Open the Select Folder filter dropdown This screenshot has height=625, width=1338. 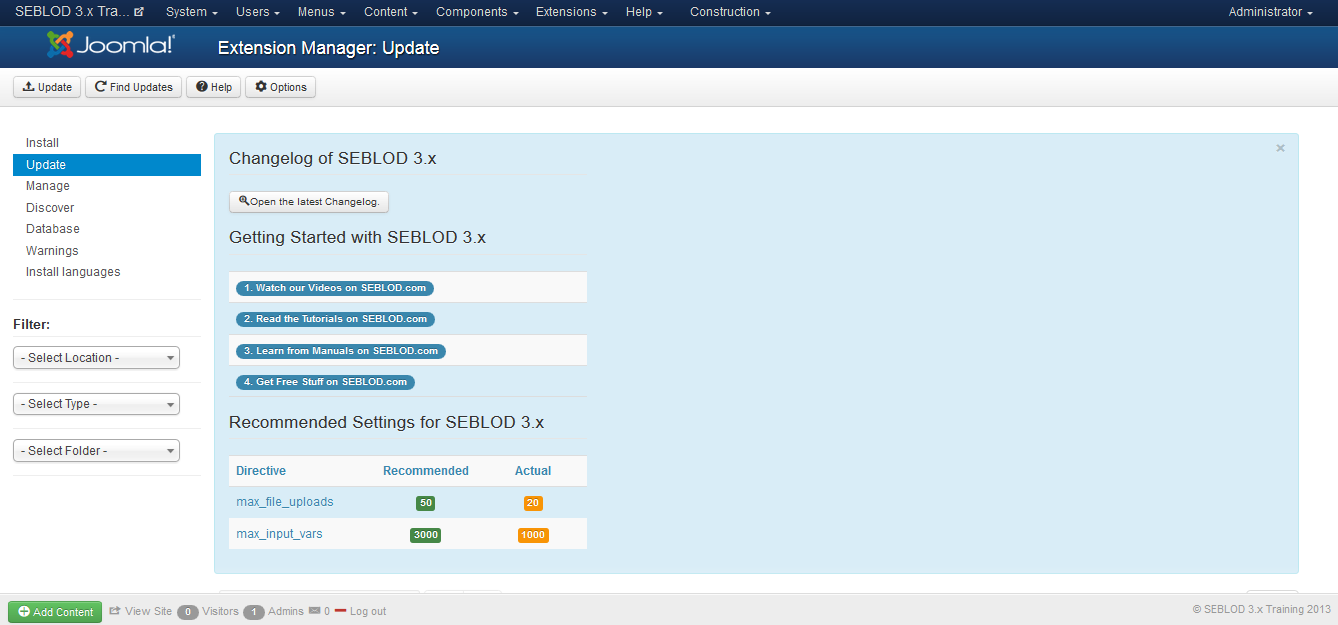(96, 451)
